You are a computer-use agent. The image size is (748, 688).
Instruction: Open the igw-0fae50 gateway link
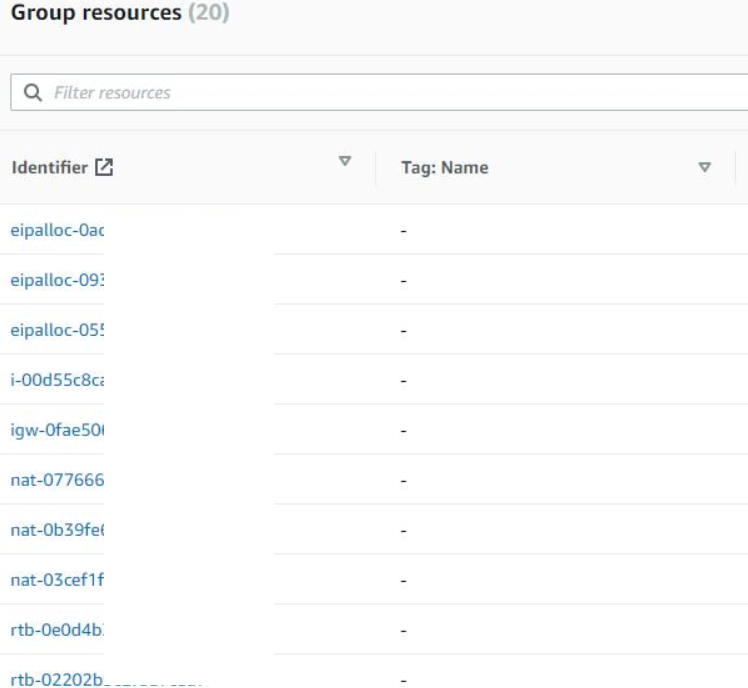(x=57, y=430)
